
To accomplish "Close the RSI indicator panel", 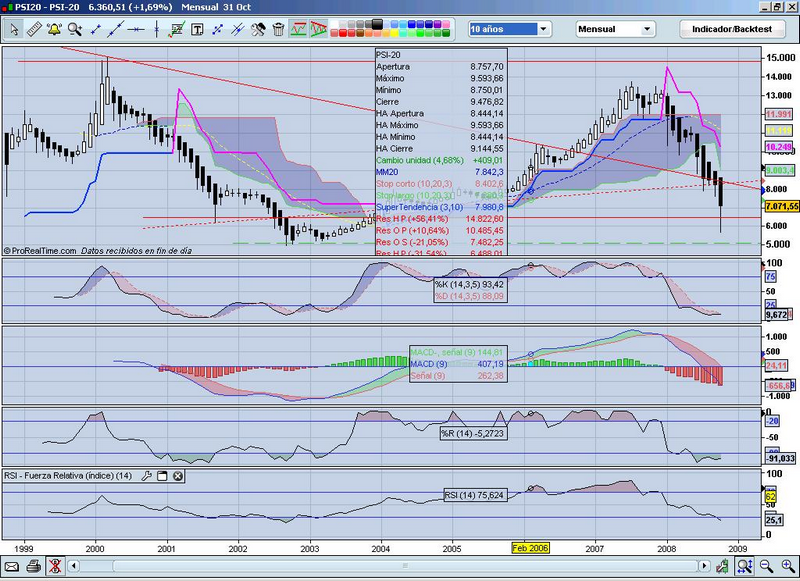I will (x=177, y=476).
